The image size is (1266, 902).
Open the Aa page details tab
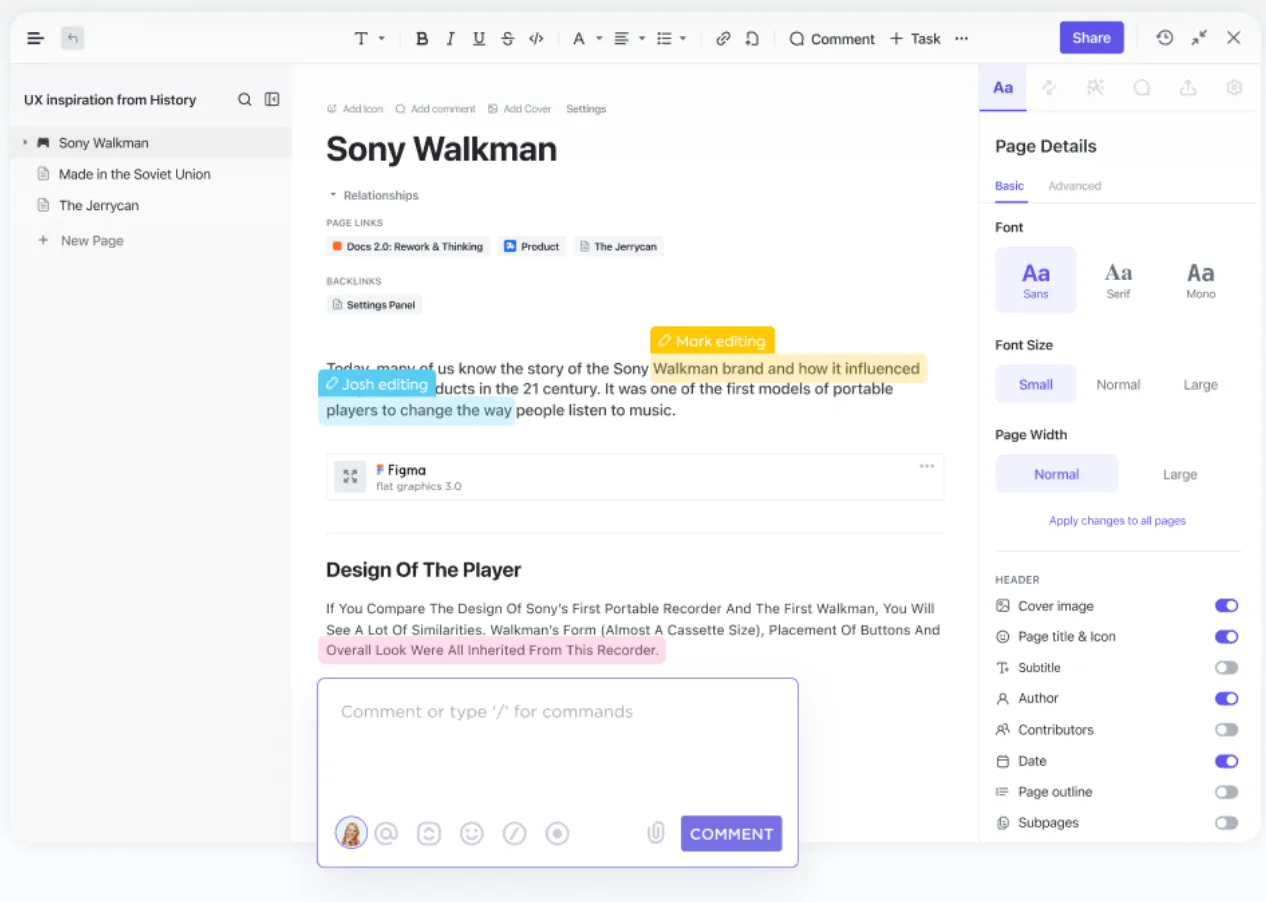1003,88
